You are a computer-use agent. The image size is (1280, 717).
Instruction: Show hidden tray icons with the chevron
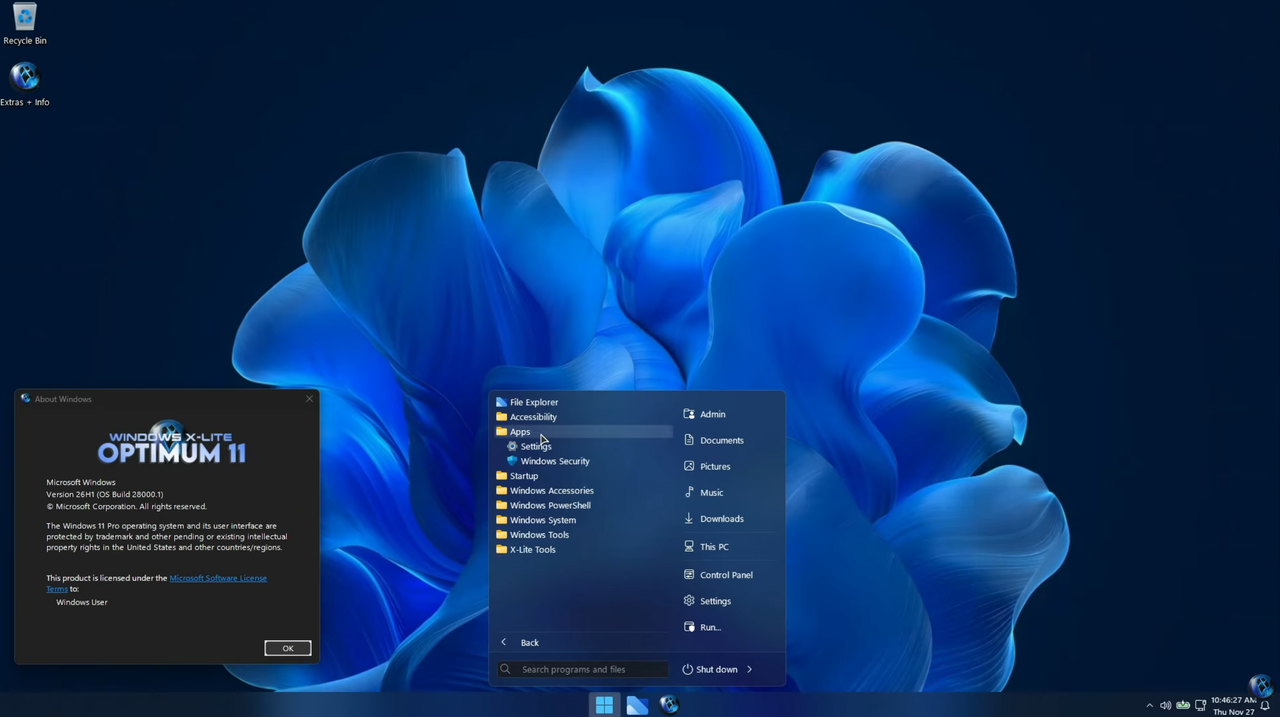1149,705
